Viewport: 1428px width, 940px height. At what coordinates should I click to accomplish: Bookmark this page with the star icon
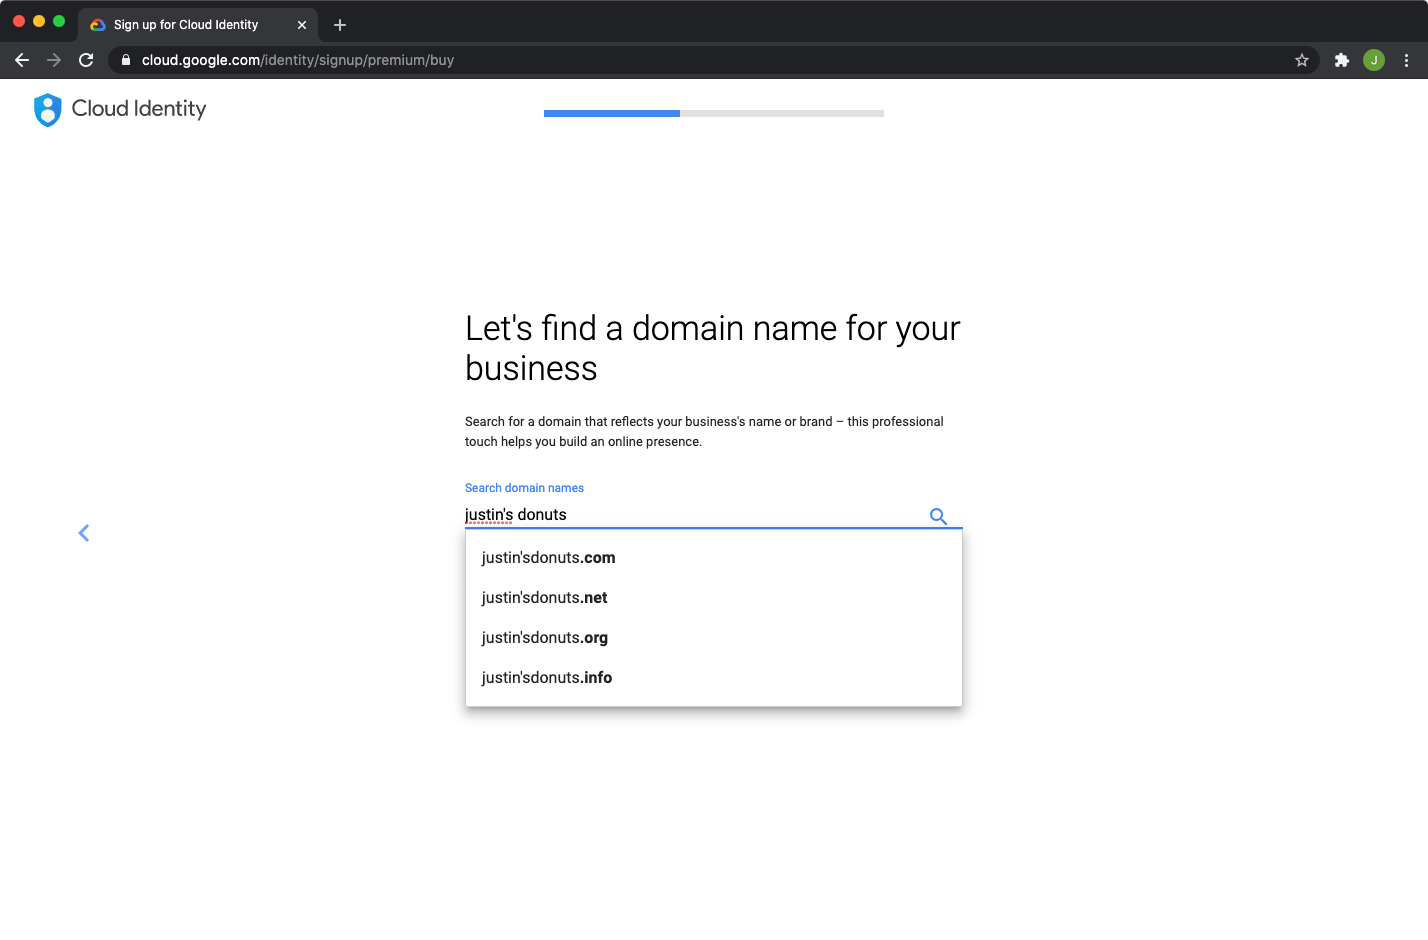point(1302,60)
